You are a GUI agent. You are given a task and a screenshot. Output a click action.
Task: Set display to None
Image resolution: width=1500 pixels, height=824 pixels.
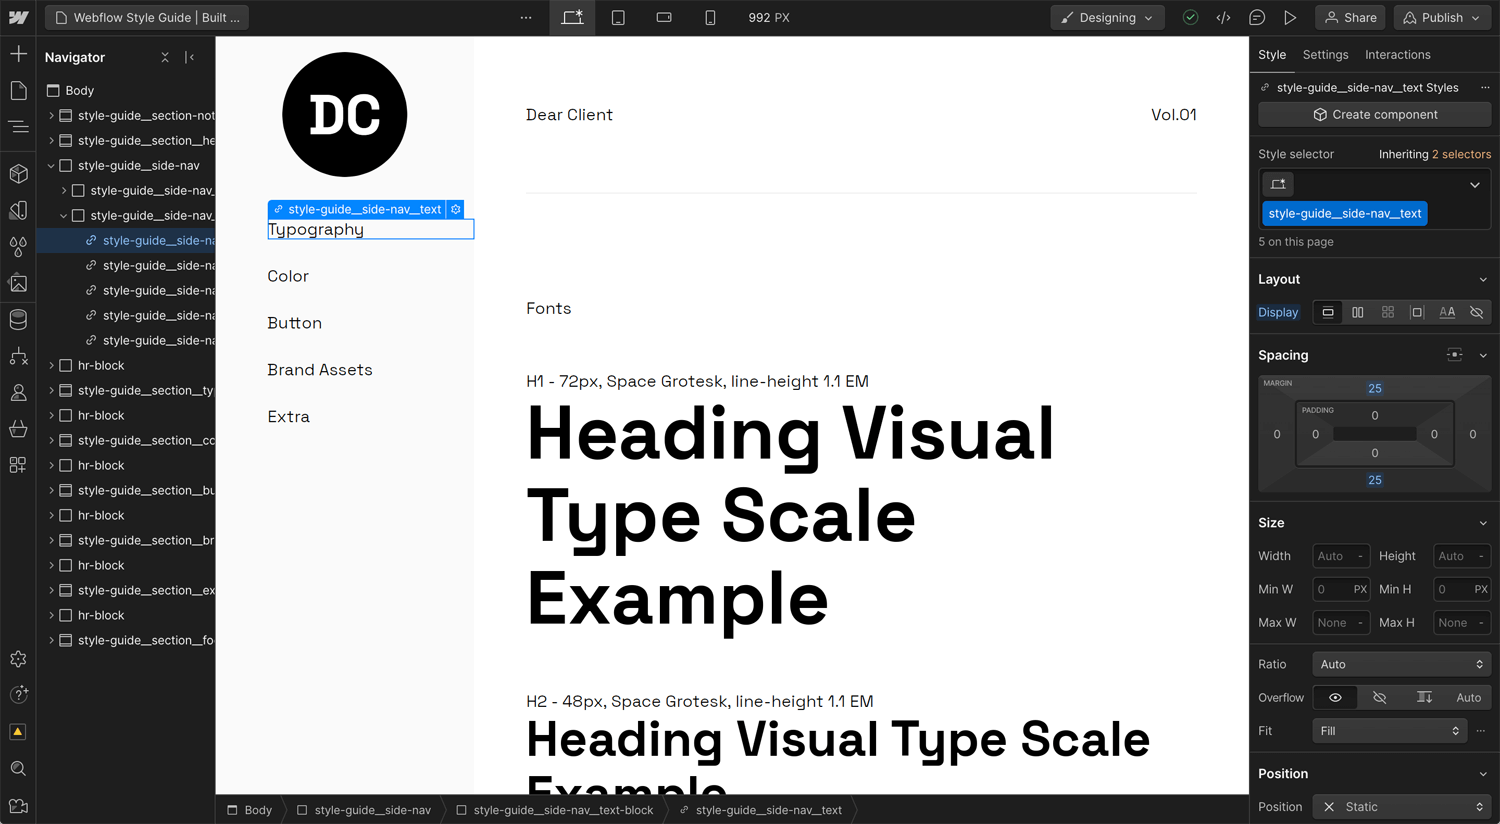tap(1476, 312)
